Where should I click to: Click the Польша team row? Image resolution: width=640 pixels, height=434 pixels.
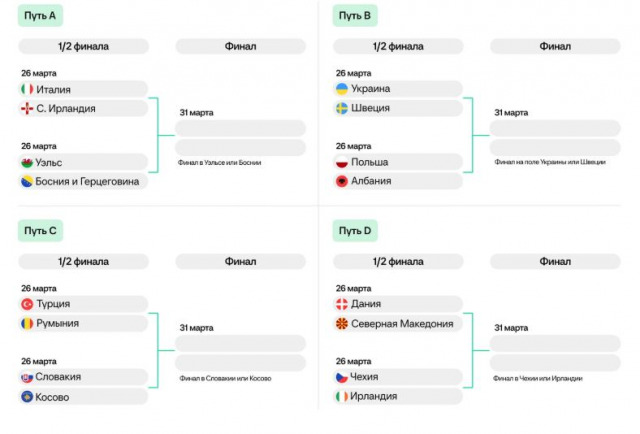398,162
